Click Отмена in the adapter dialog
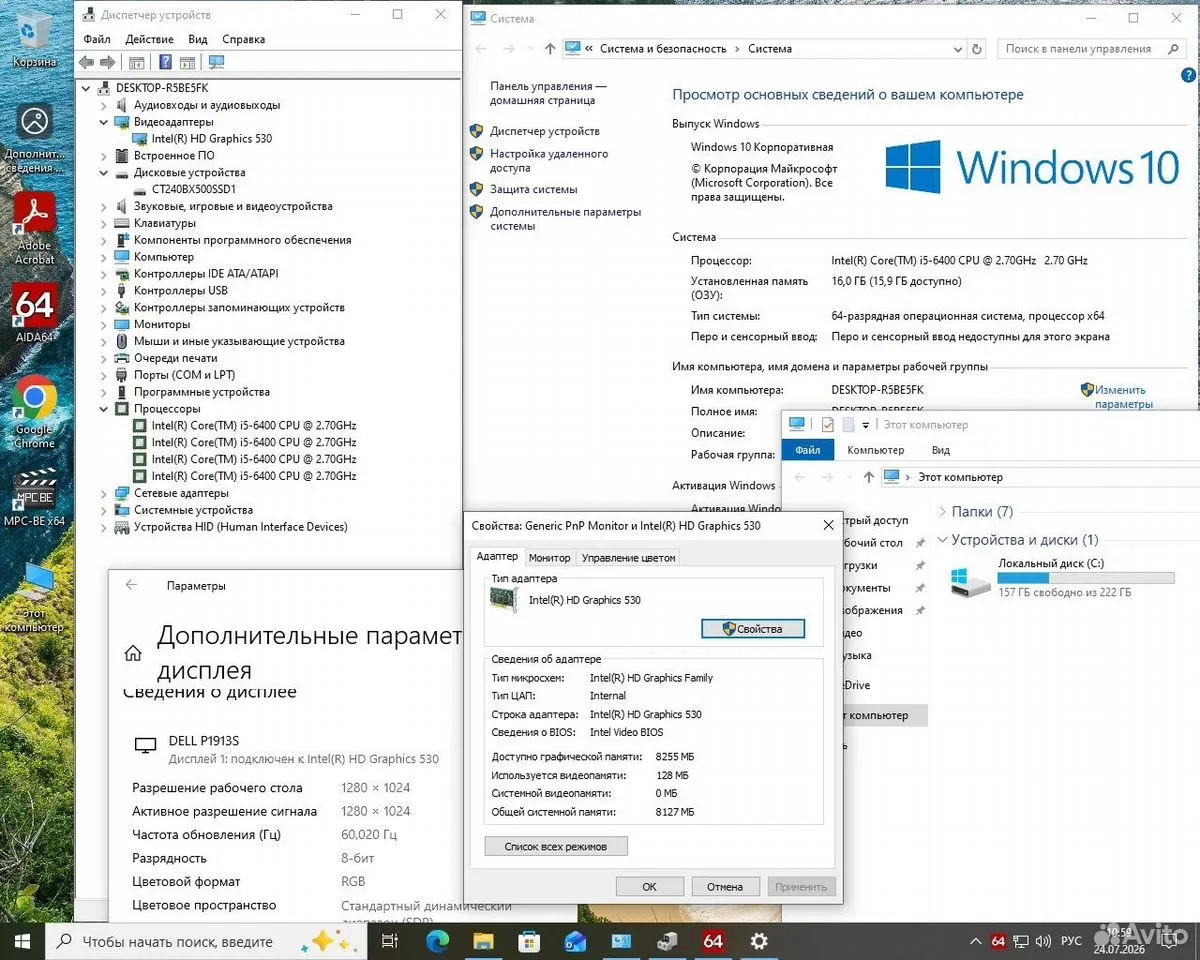 725,886
